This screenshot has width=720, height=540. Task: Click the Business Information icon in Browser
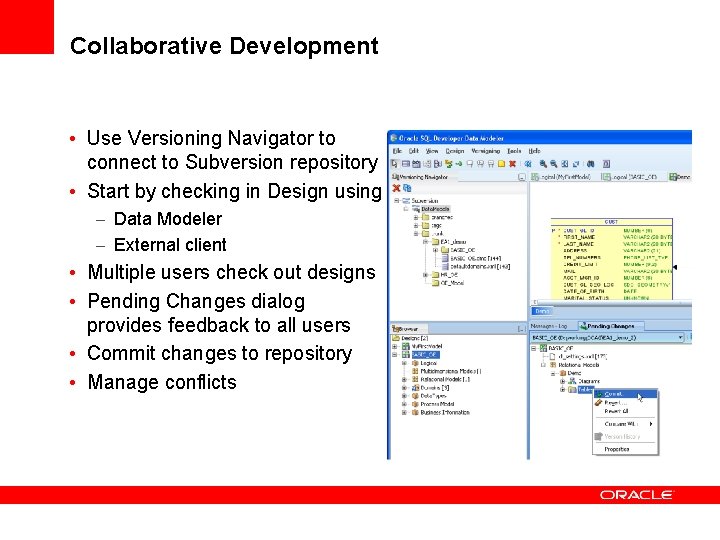[x=415, y=412]
